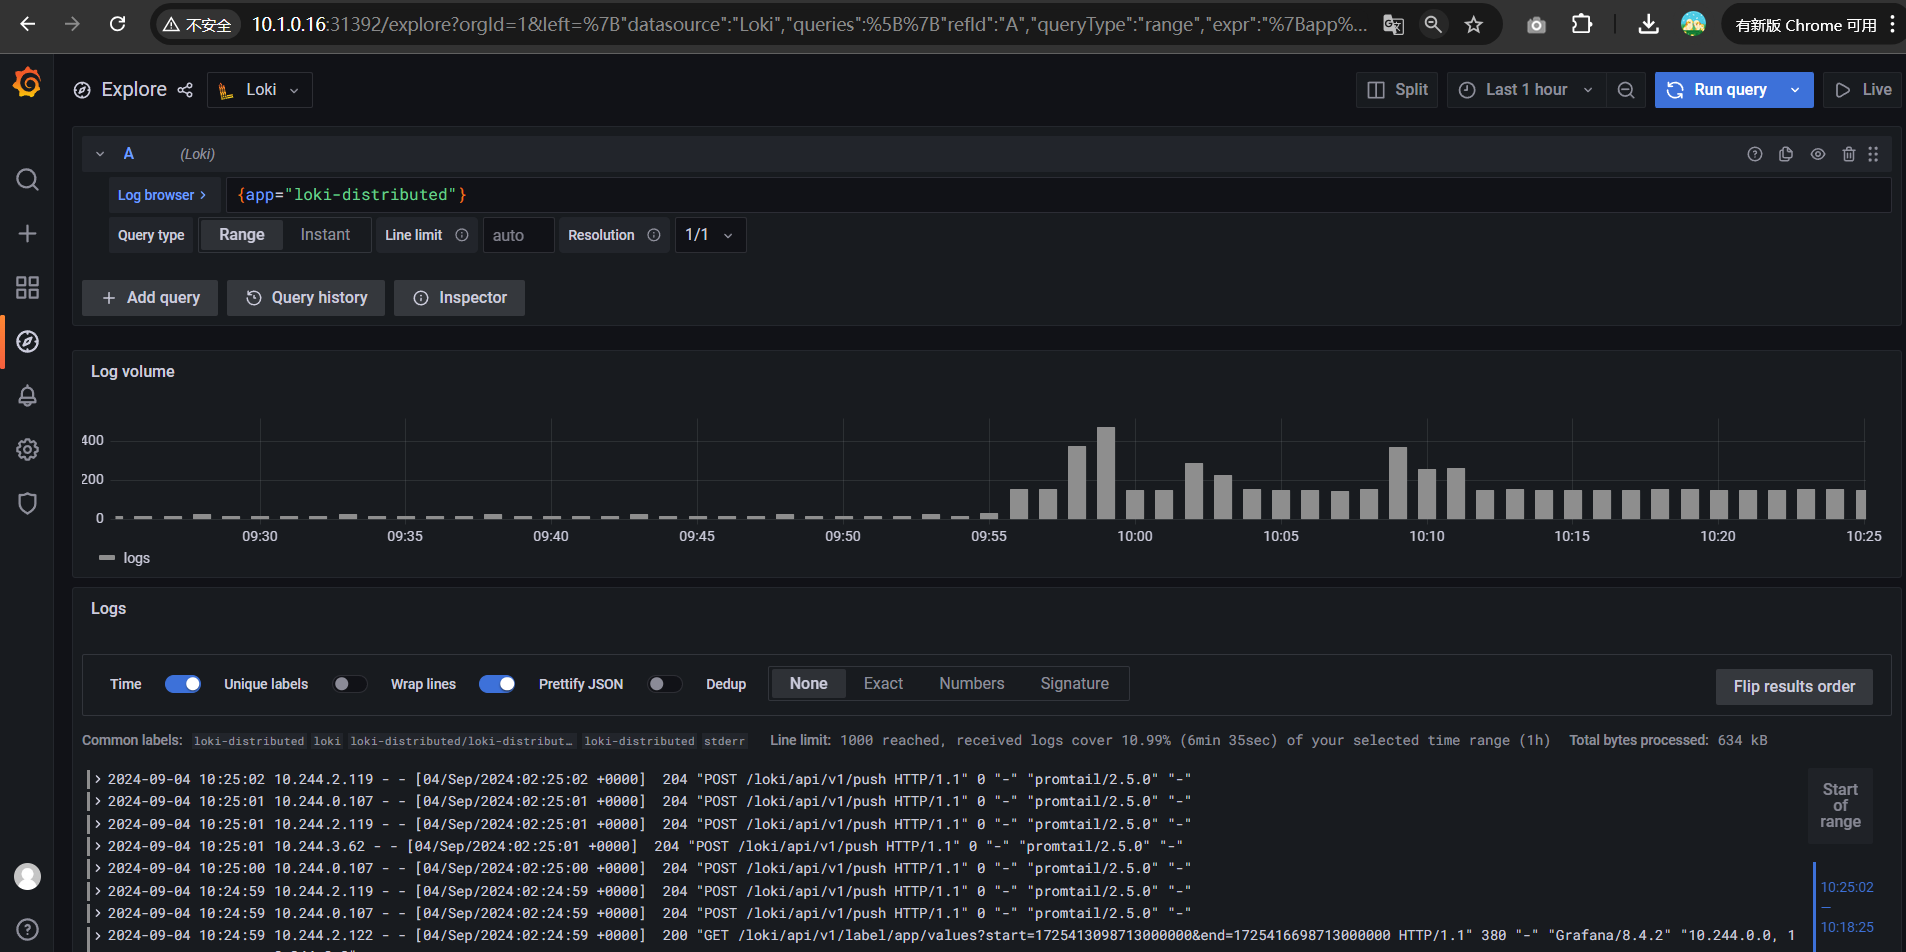The image size is (1906, 952).
Task: Open the sidebar search icon
Action: (x=27, y=179)
